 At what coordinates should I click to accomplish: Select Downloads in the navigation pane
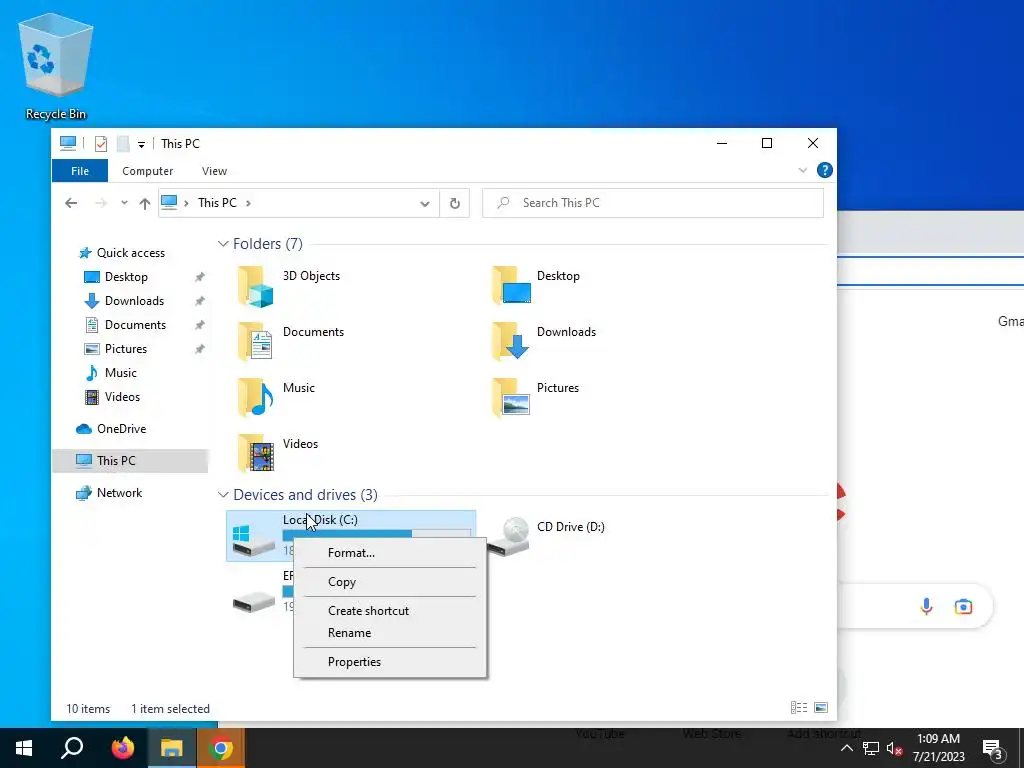(134, 301)
